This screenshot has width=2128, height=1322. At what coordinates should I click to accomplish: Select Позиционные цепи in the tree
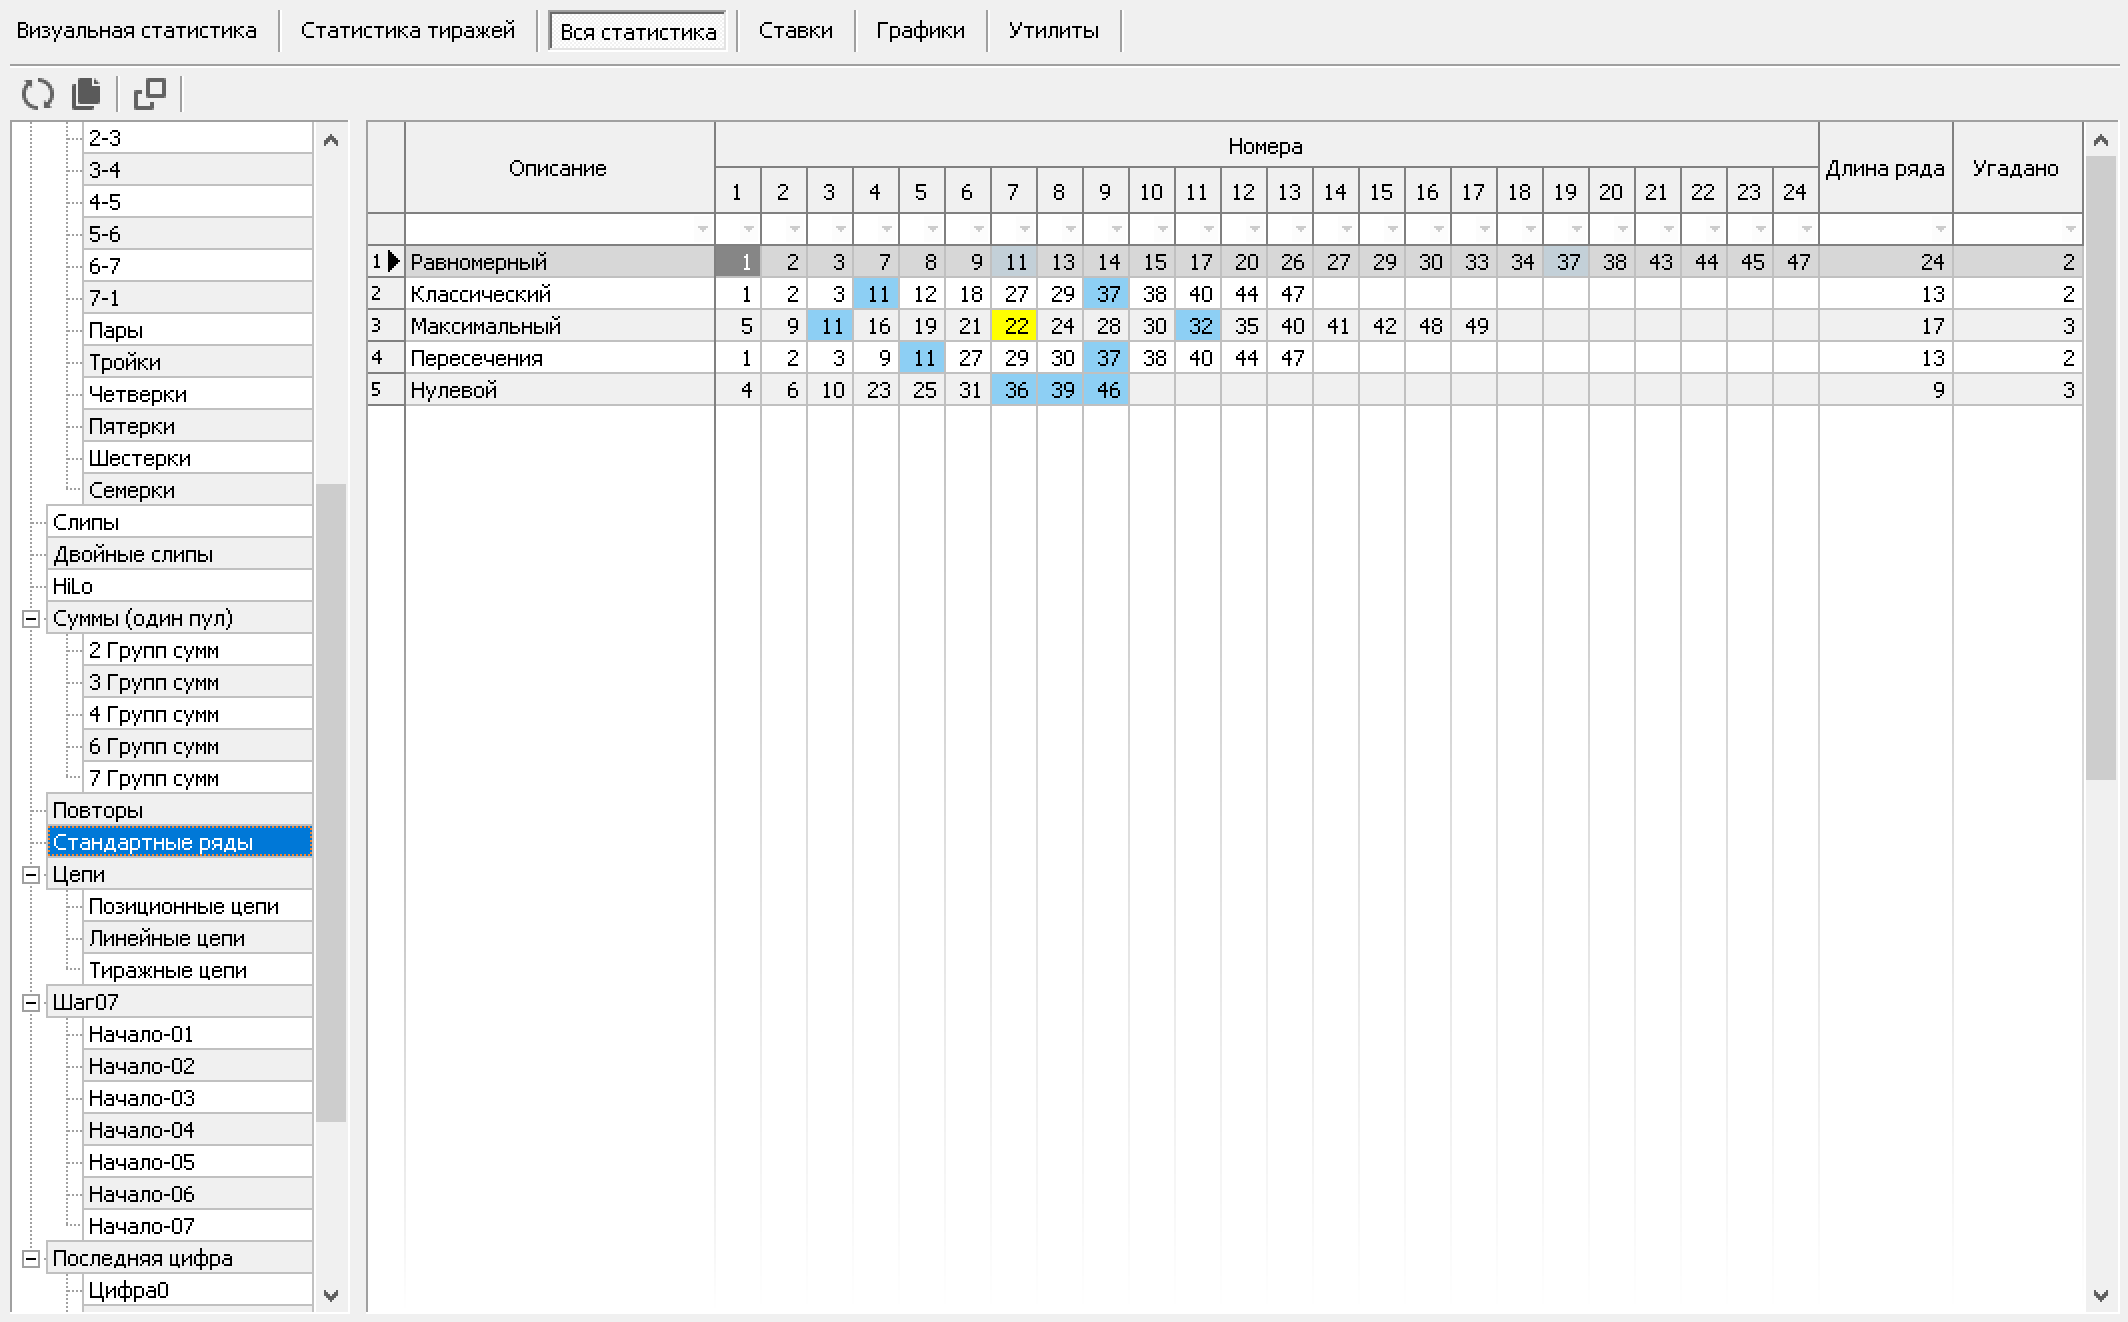[x=183, y=907]
